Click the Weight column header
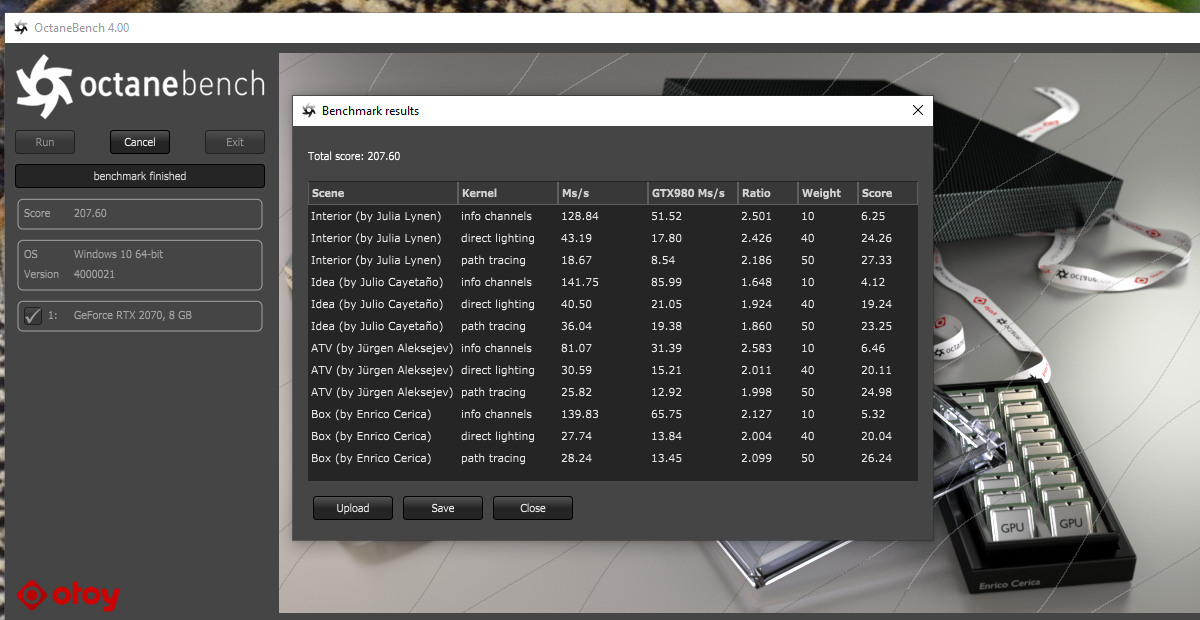 [828, 193]
